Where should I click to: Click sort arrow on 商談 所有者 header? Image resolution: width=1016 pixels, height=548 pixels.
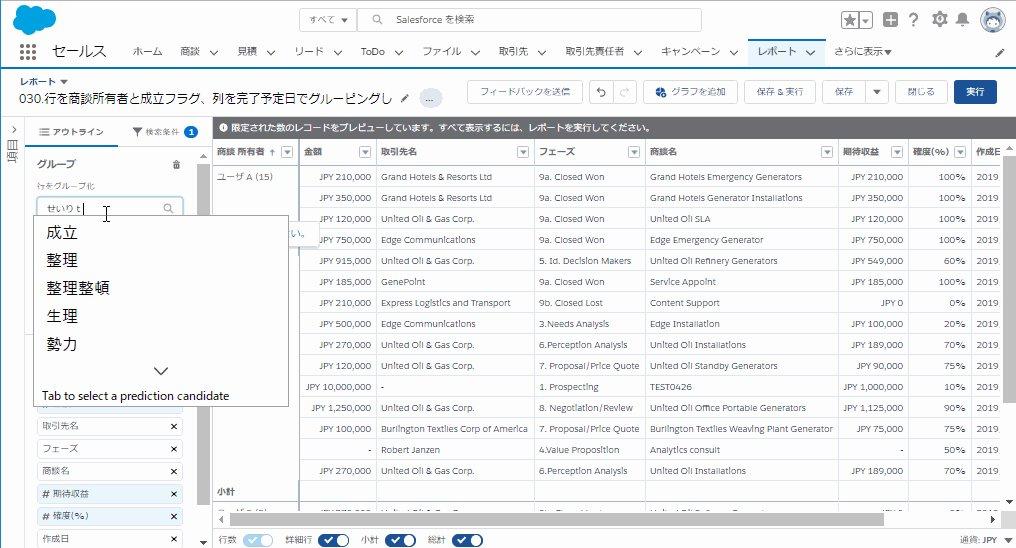(272, 152)
